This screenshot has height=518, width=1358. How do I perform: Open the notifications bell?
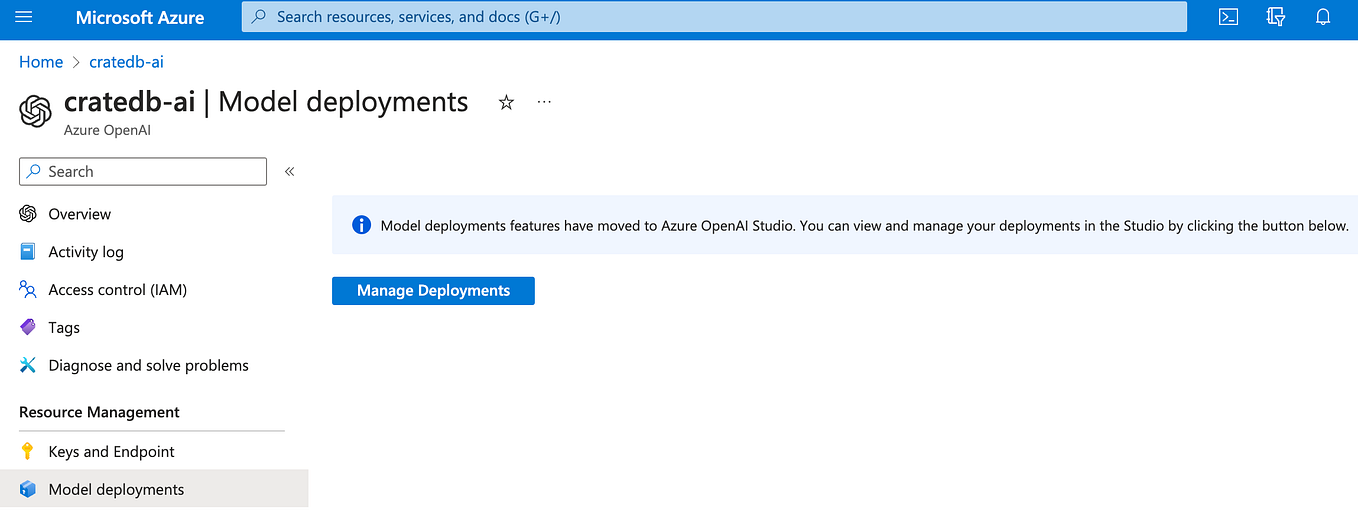click(1323, 17)
